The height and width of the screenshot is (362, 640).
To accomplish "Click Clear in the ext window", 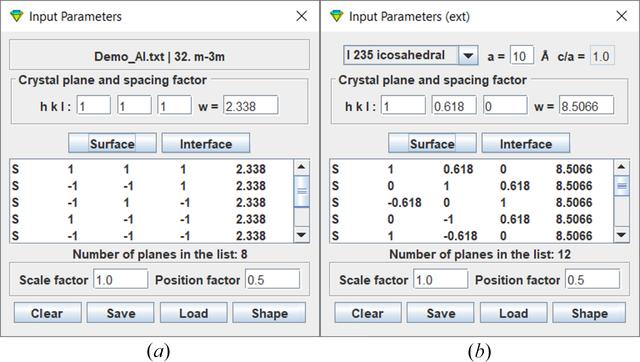I will (x=367, y=313).
